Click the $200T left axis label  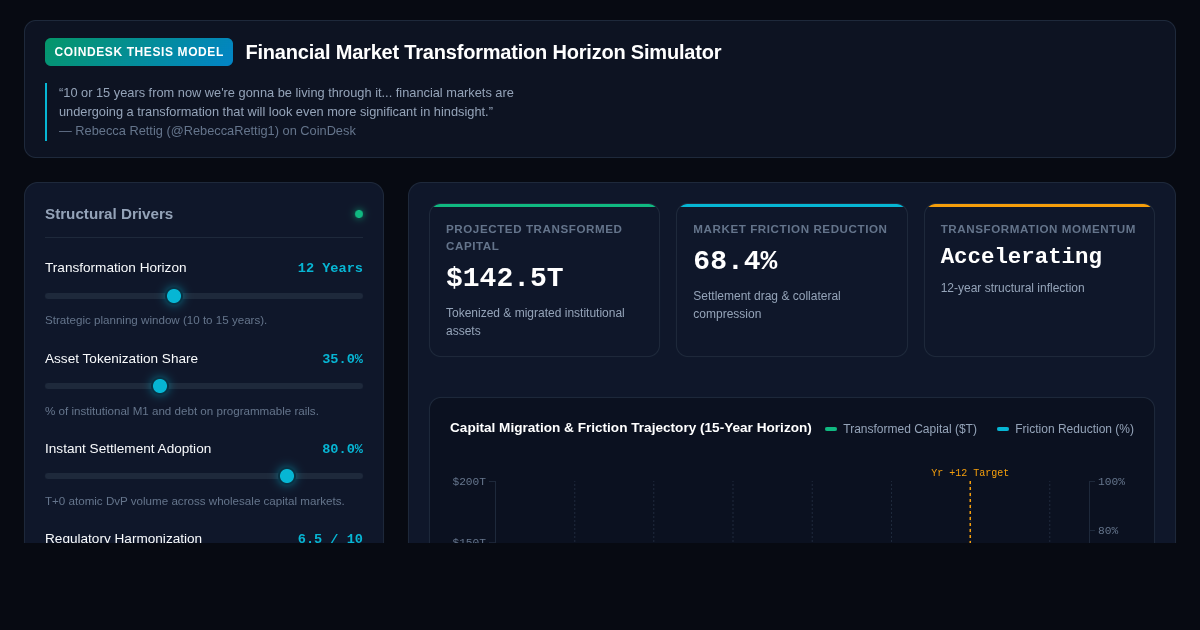pyautogui.click(x=469, y=482)
